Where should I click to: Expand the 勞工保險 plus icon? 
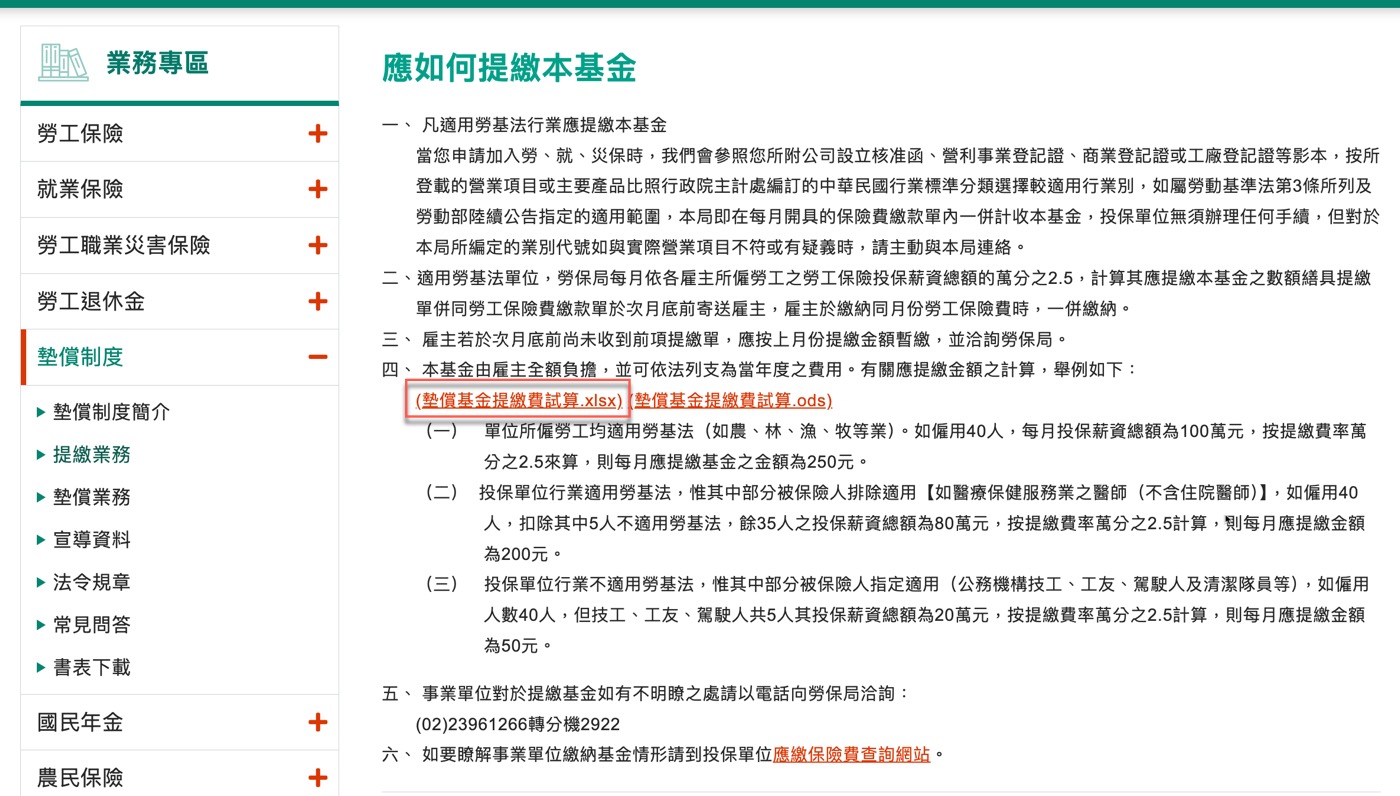click(318, 133)
